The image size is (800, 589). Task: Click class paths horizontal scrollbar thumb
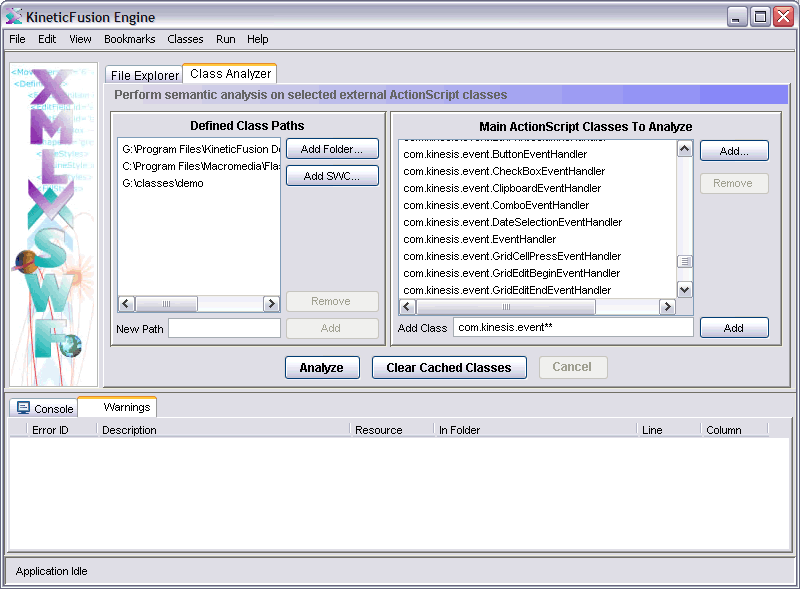coord(166,304)
